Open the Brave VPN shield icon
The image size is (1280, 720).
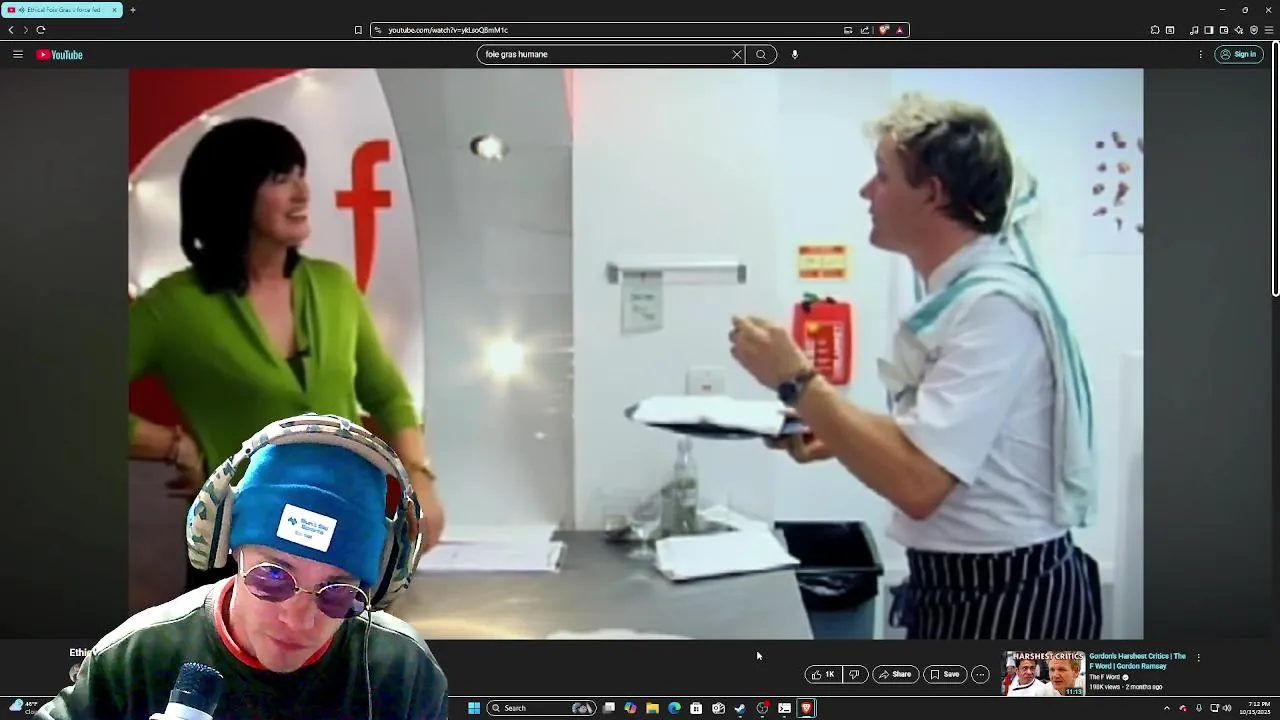(x=1254, y=30)
